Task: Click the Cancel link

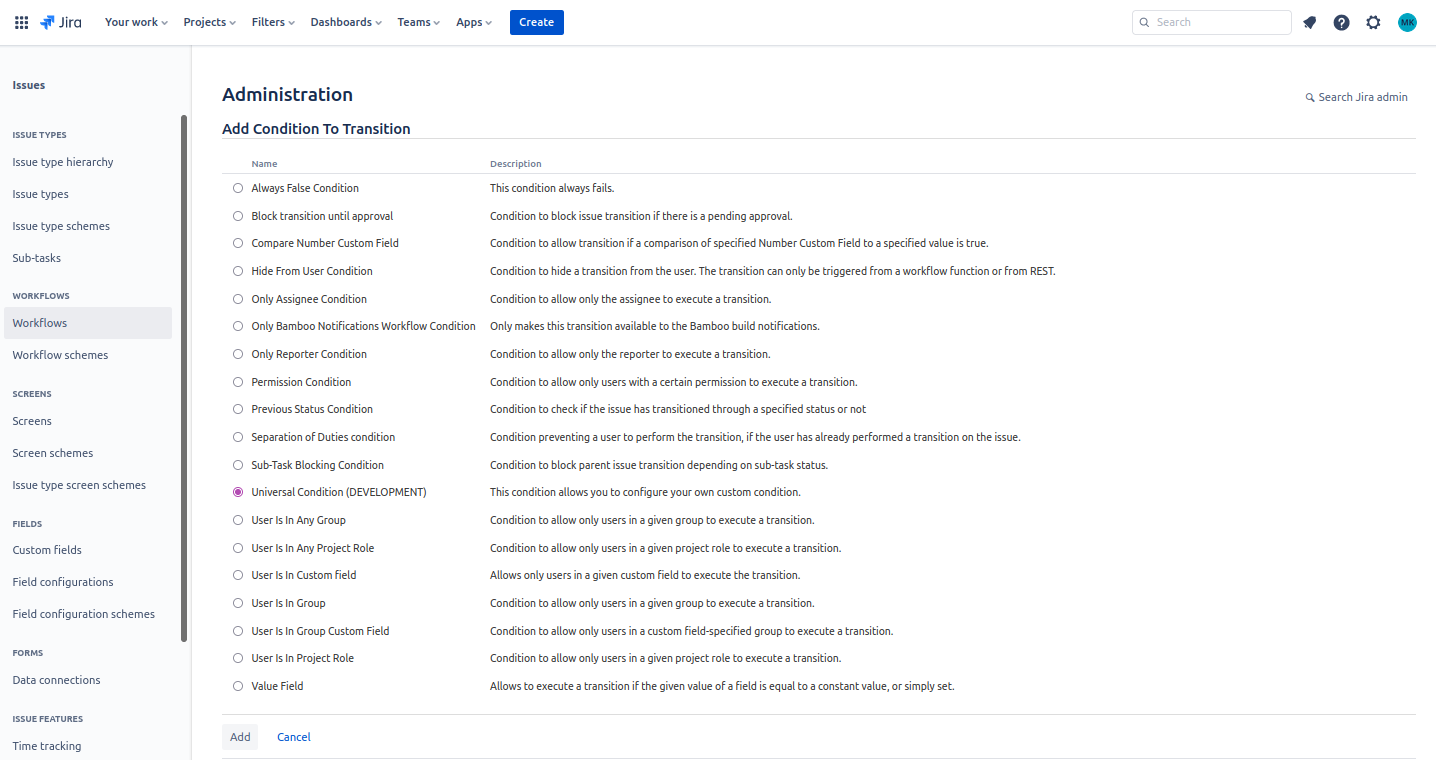Action: tap(294, 737)
